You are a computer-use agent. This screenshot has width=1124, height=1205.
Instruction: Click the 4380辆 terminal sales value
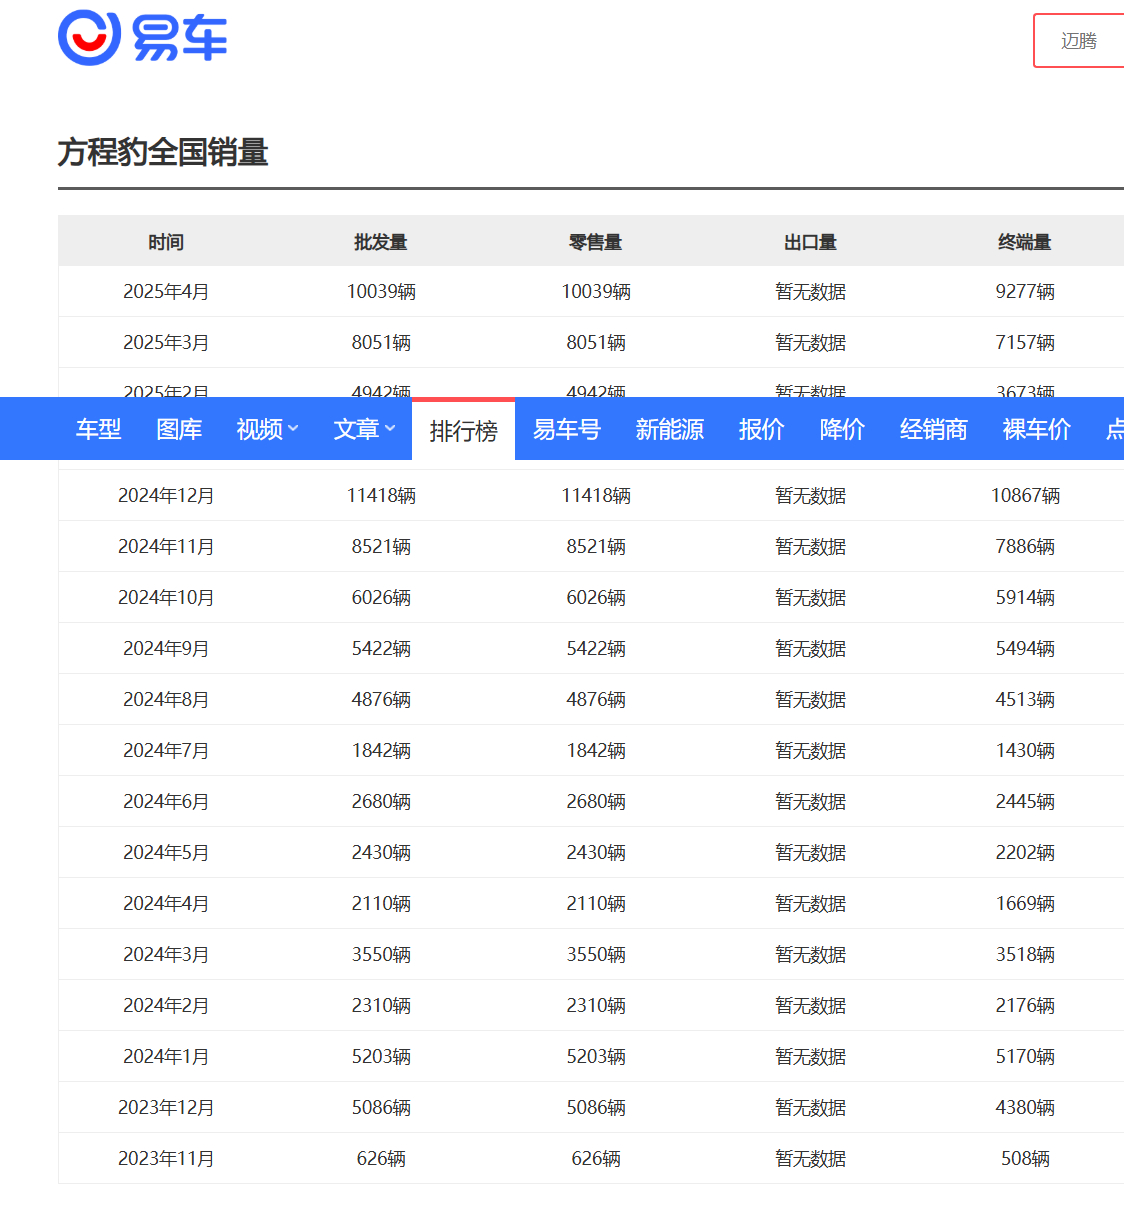[1025, 1107]
